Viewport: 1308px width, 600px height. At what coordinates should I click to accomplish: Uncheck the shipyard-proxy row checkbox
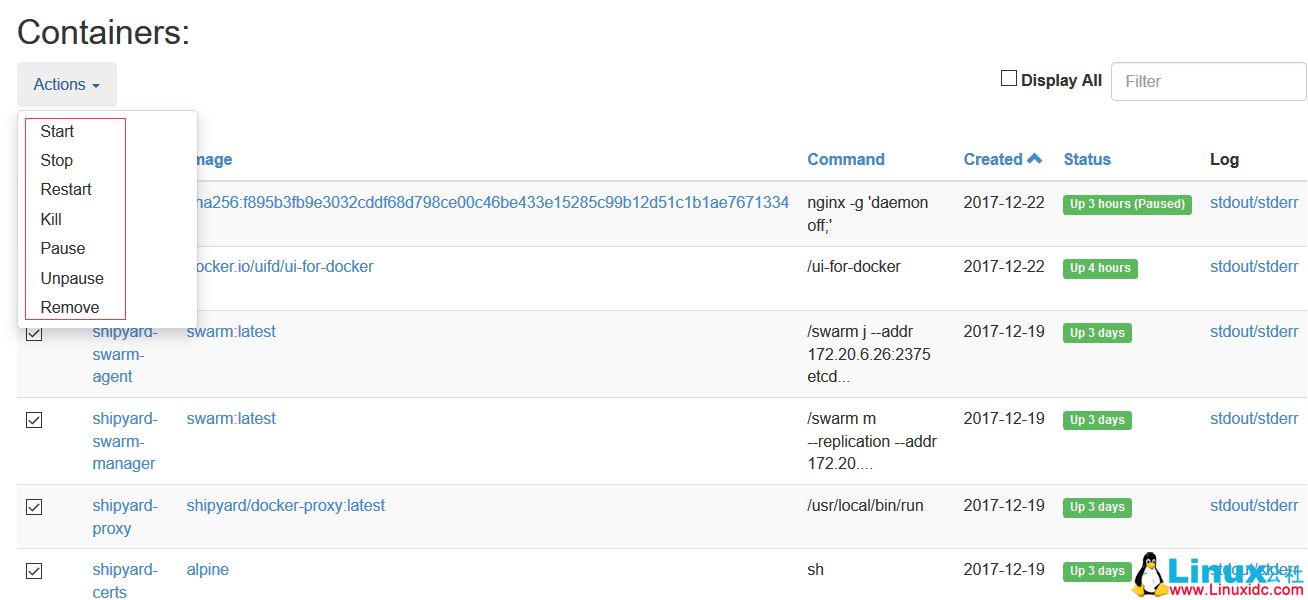coord(33,507)
